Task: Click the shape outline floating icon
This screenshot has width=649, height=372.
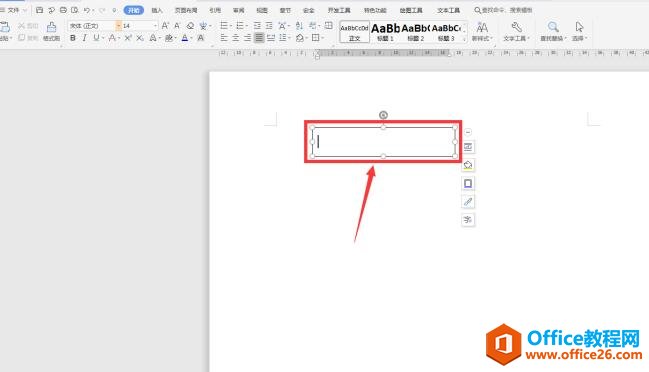Action: tap(468, 183)
